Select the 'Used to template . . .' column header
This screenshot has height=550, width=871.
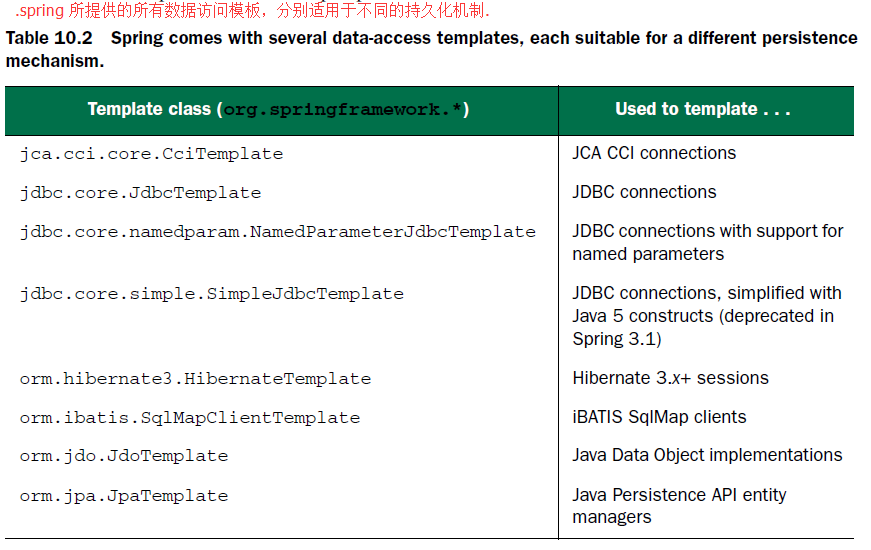click(x=703, y=109)
